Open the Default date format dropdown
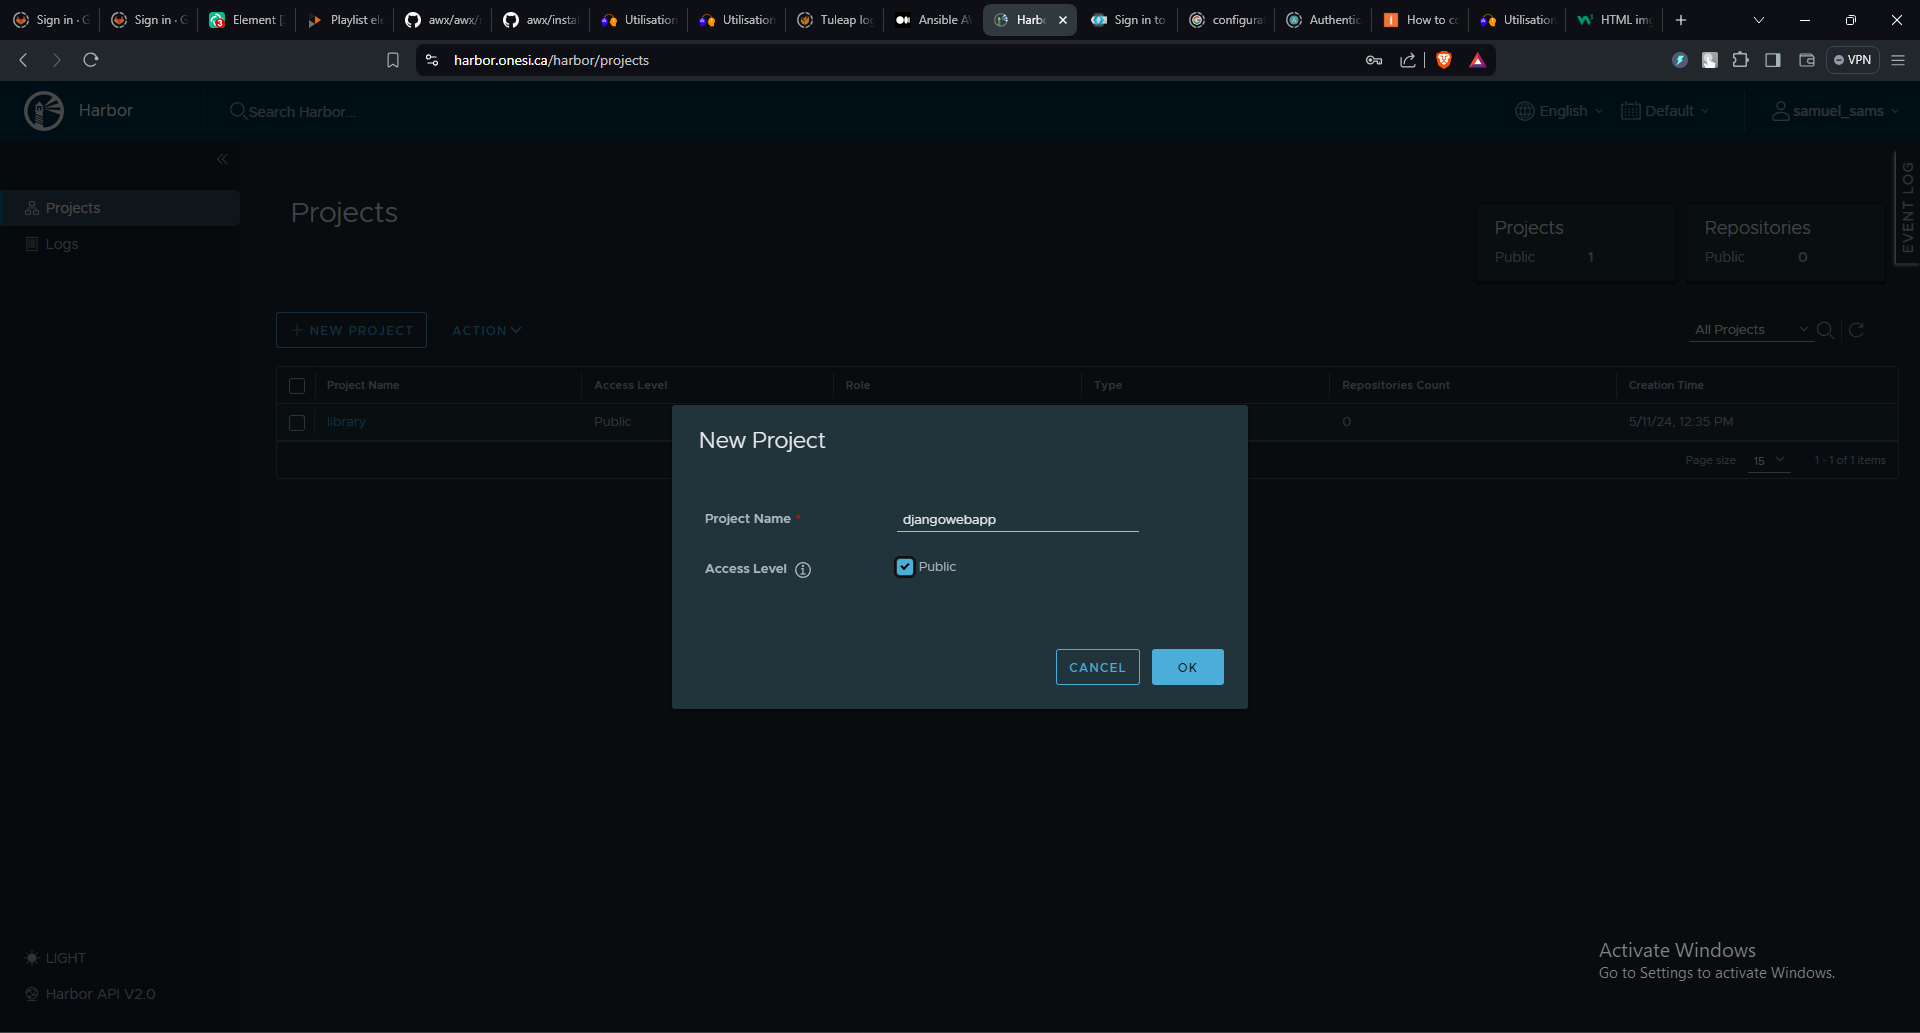This screenshot has height=1033, width=1920. coord(1665,111)
